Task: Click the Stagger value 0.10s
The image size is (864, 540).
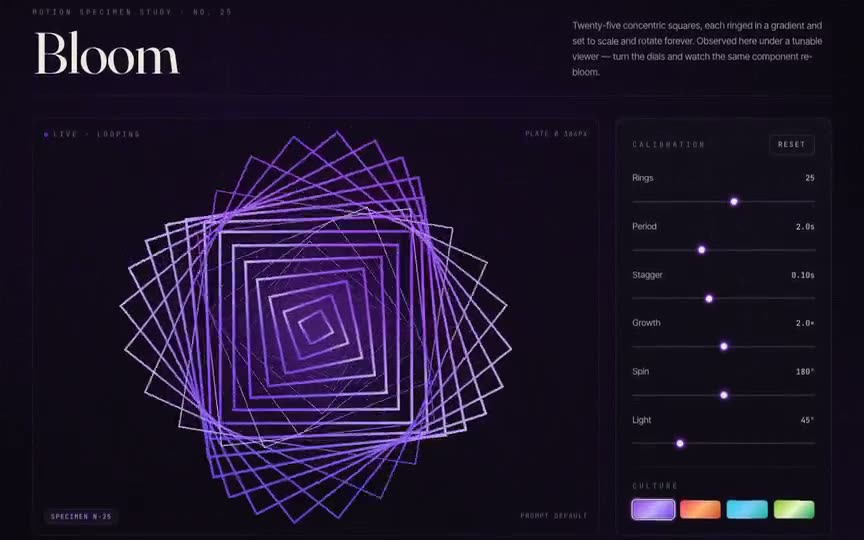Action: (803, 275)
